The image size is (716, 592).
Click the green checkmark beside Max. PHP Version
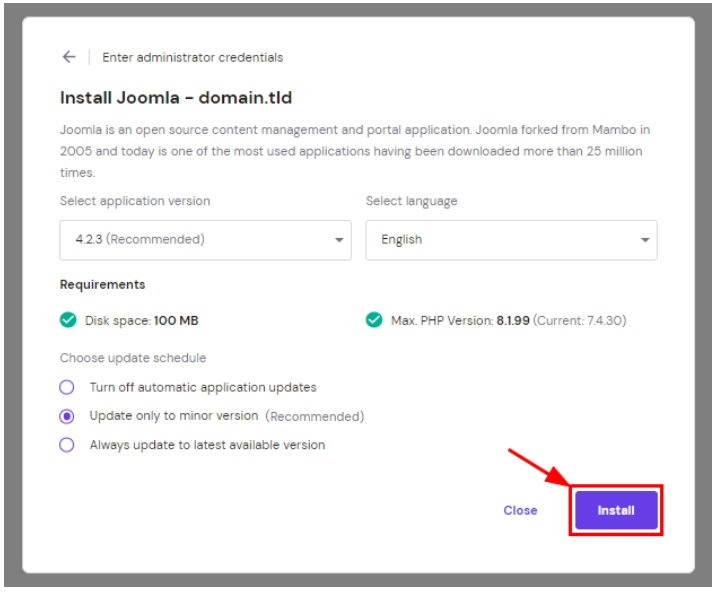pos(374,320)
